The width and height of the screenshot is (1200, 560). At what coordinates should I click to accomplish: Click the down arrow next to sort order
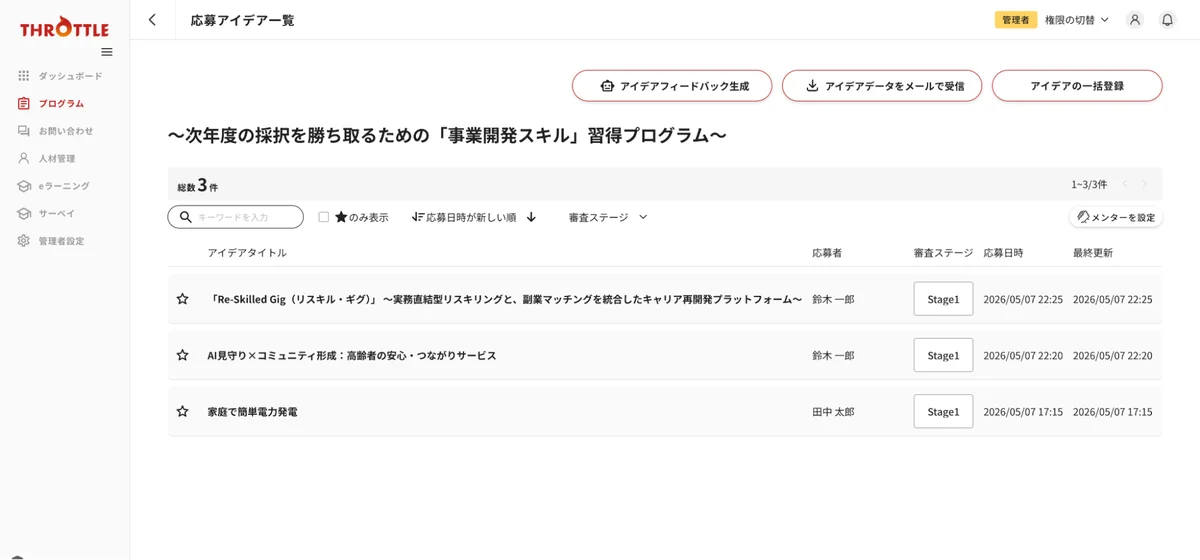tap(531, 217)
